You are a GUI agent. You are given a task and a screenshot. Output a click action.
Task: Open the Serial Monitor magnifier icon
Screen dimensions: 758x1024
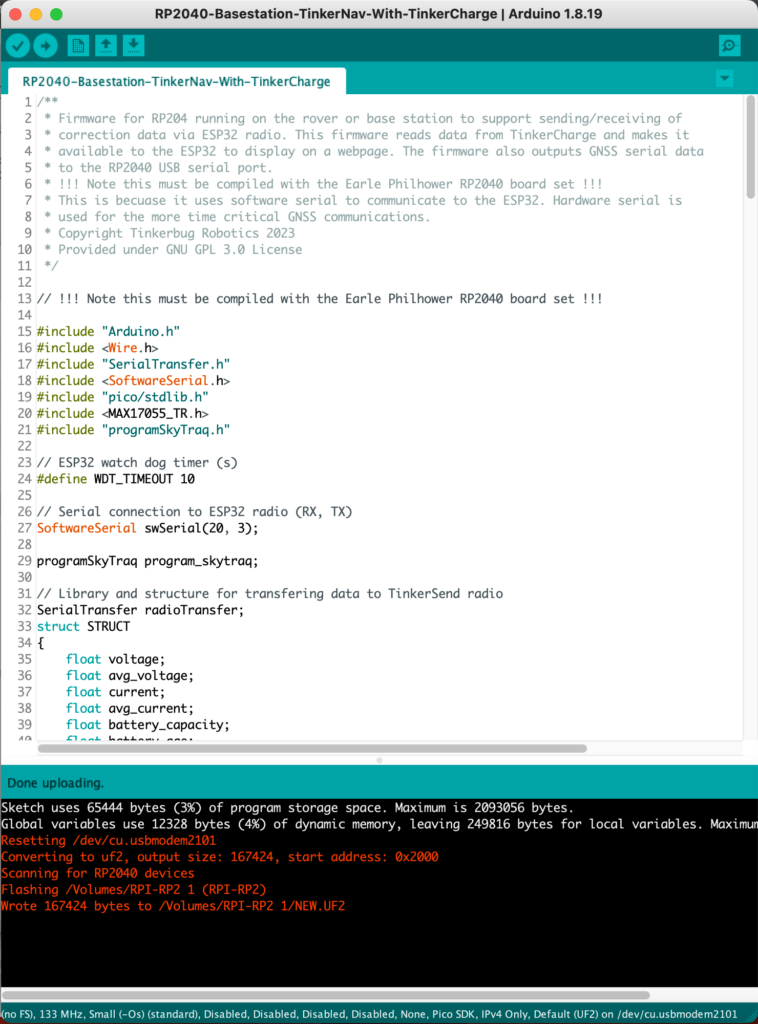(x=729, y=46)
